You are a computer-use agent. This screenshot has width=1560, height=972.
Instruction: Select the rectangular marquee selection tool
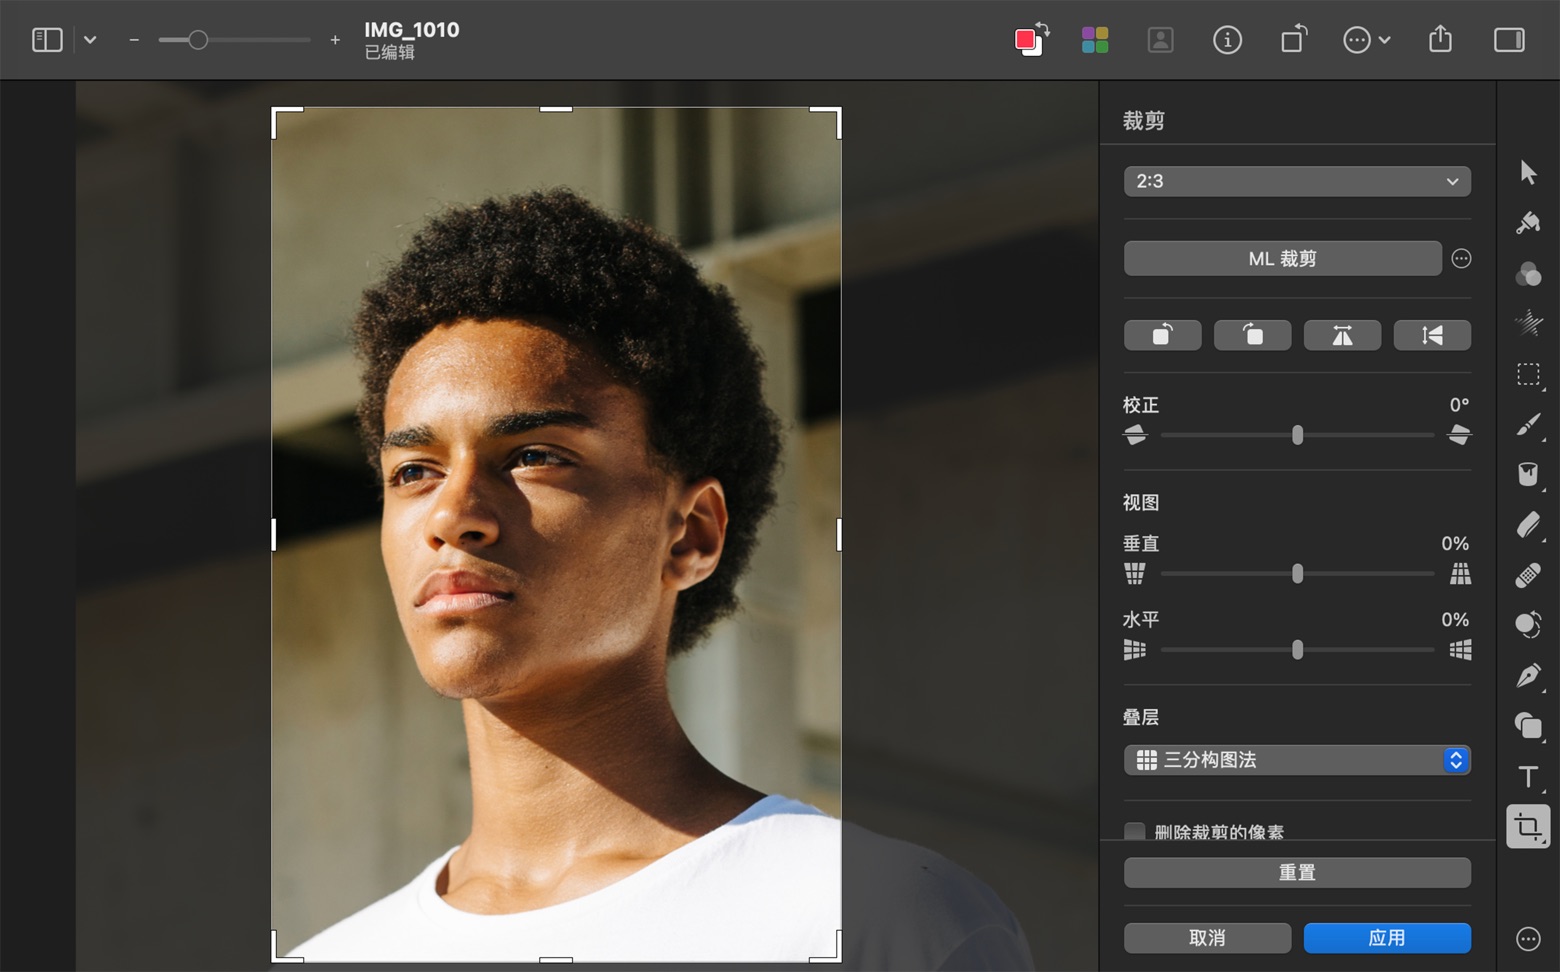point(1528,374)
